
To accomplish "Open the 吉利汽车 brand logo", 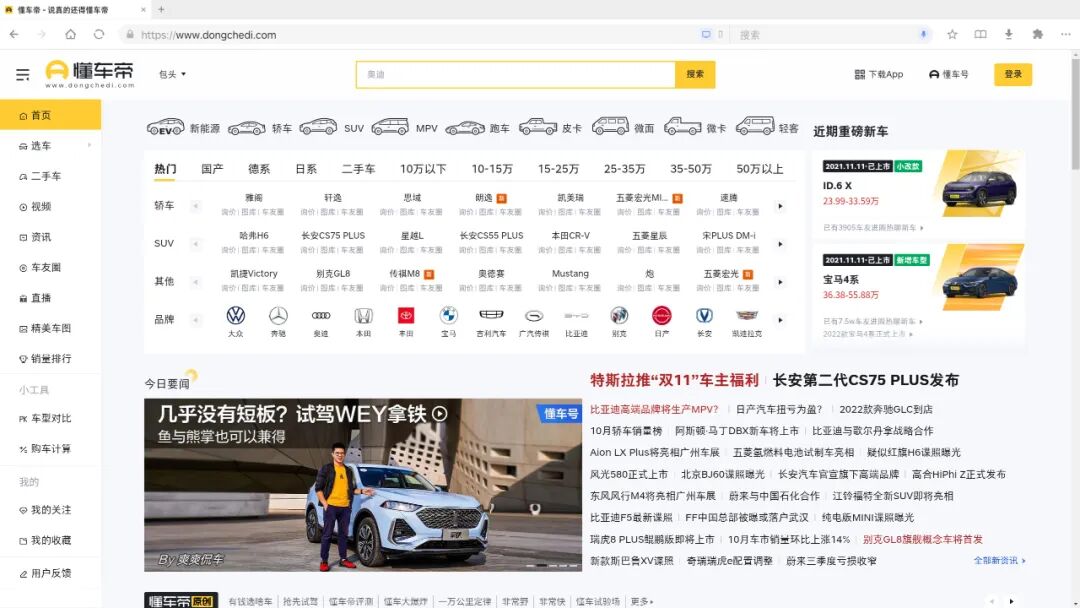I will [491, 315].
